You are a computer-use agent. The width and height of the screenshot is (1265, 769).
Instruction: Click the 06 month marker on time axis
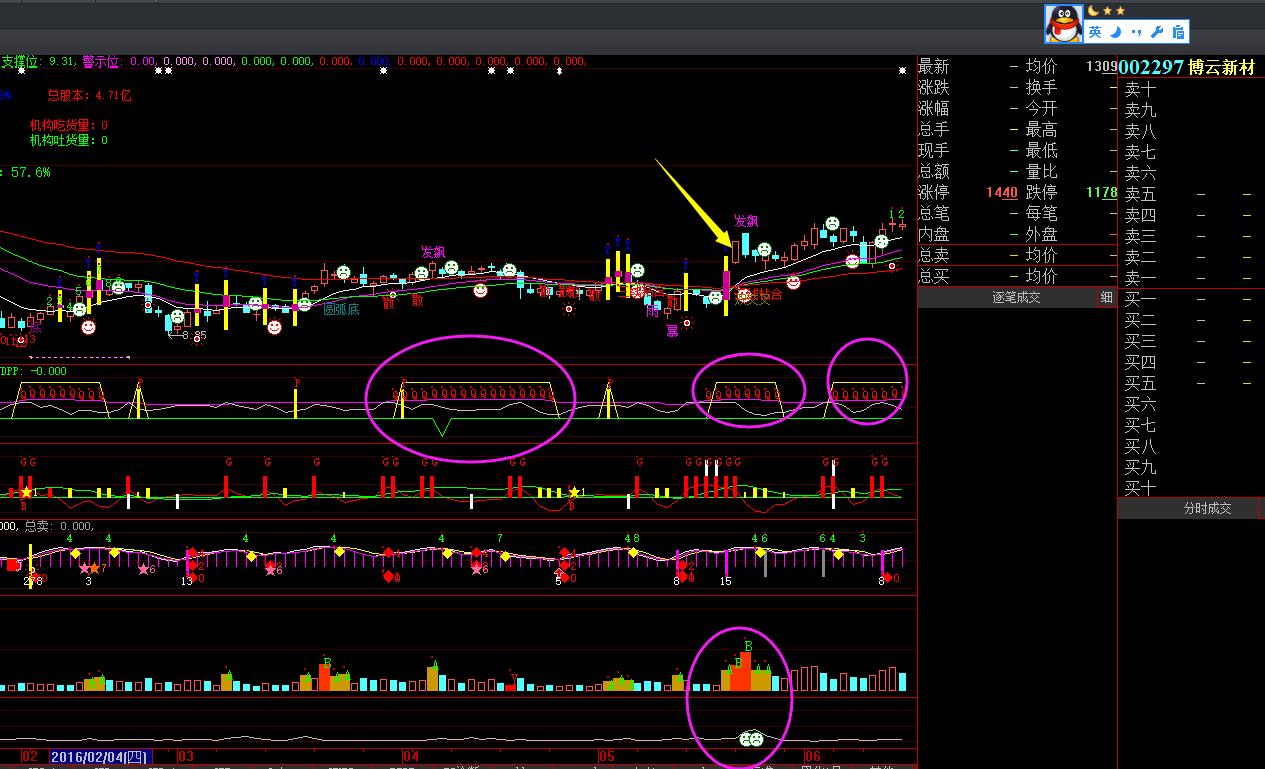coord(812,757)
